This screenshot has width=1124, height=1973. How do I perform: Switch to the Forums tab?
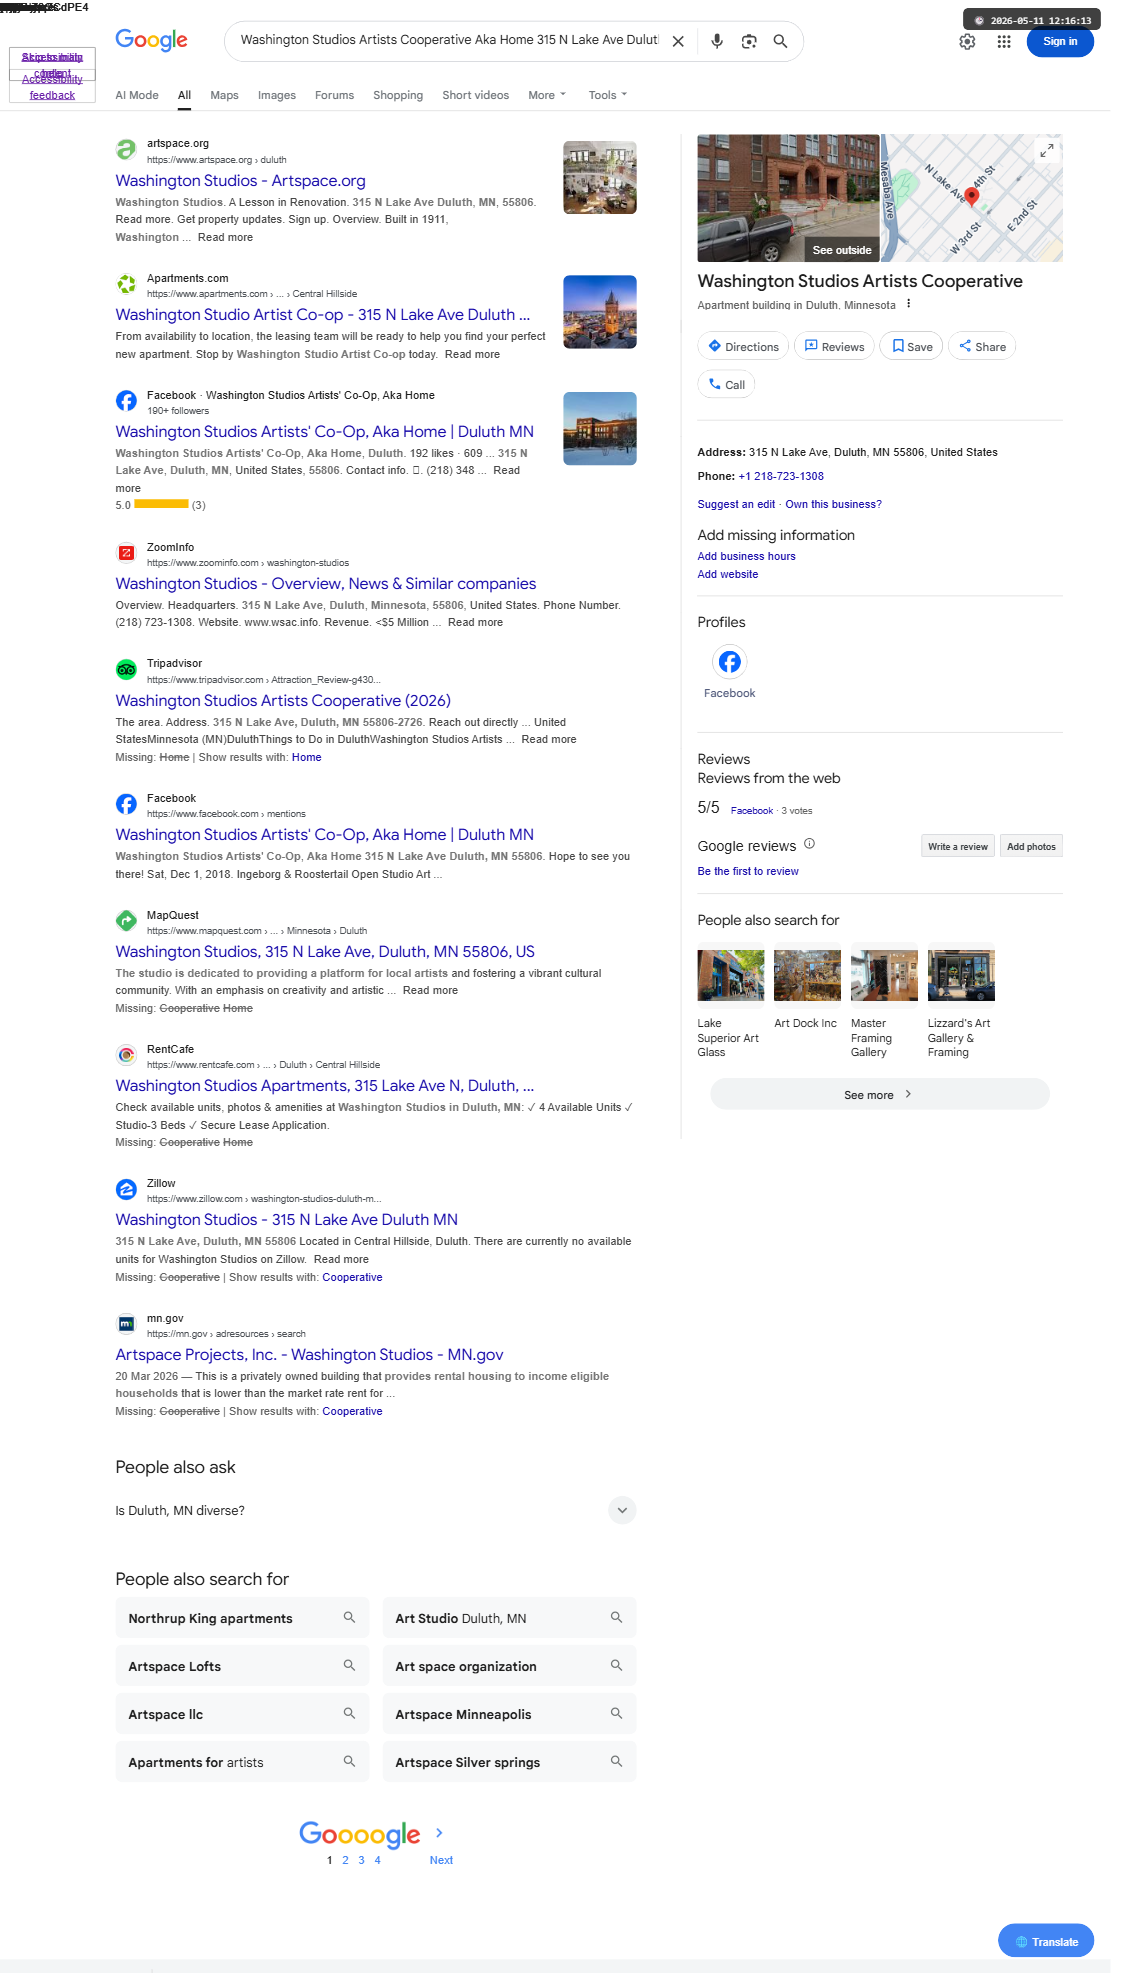pos(334,95)
